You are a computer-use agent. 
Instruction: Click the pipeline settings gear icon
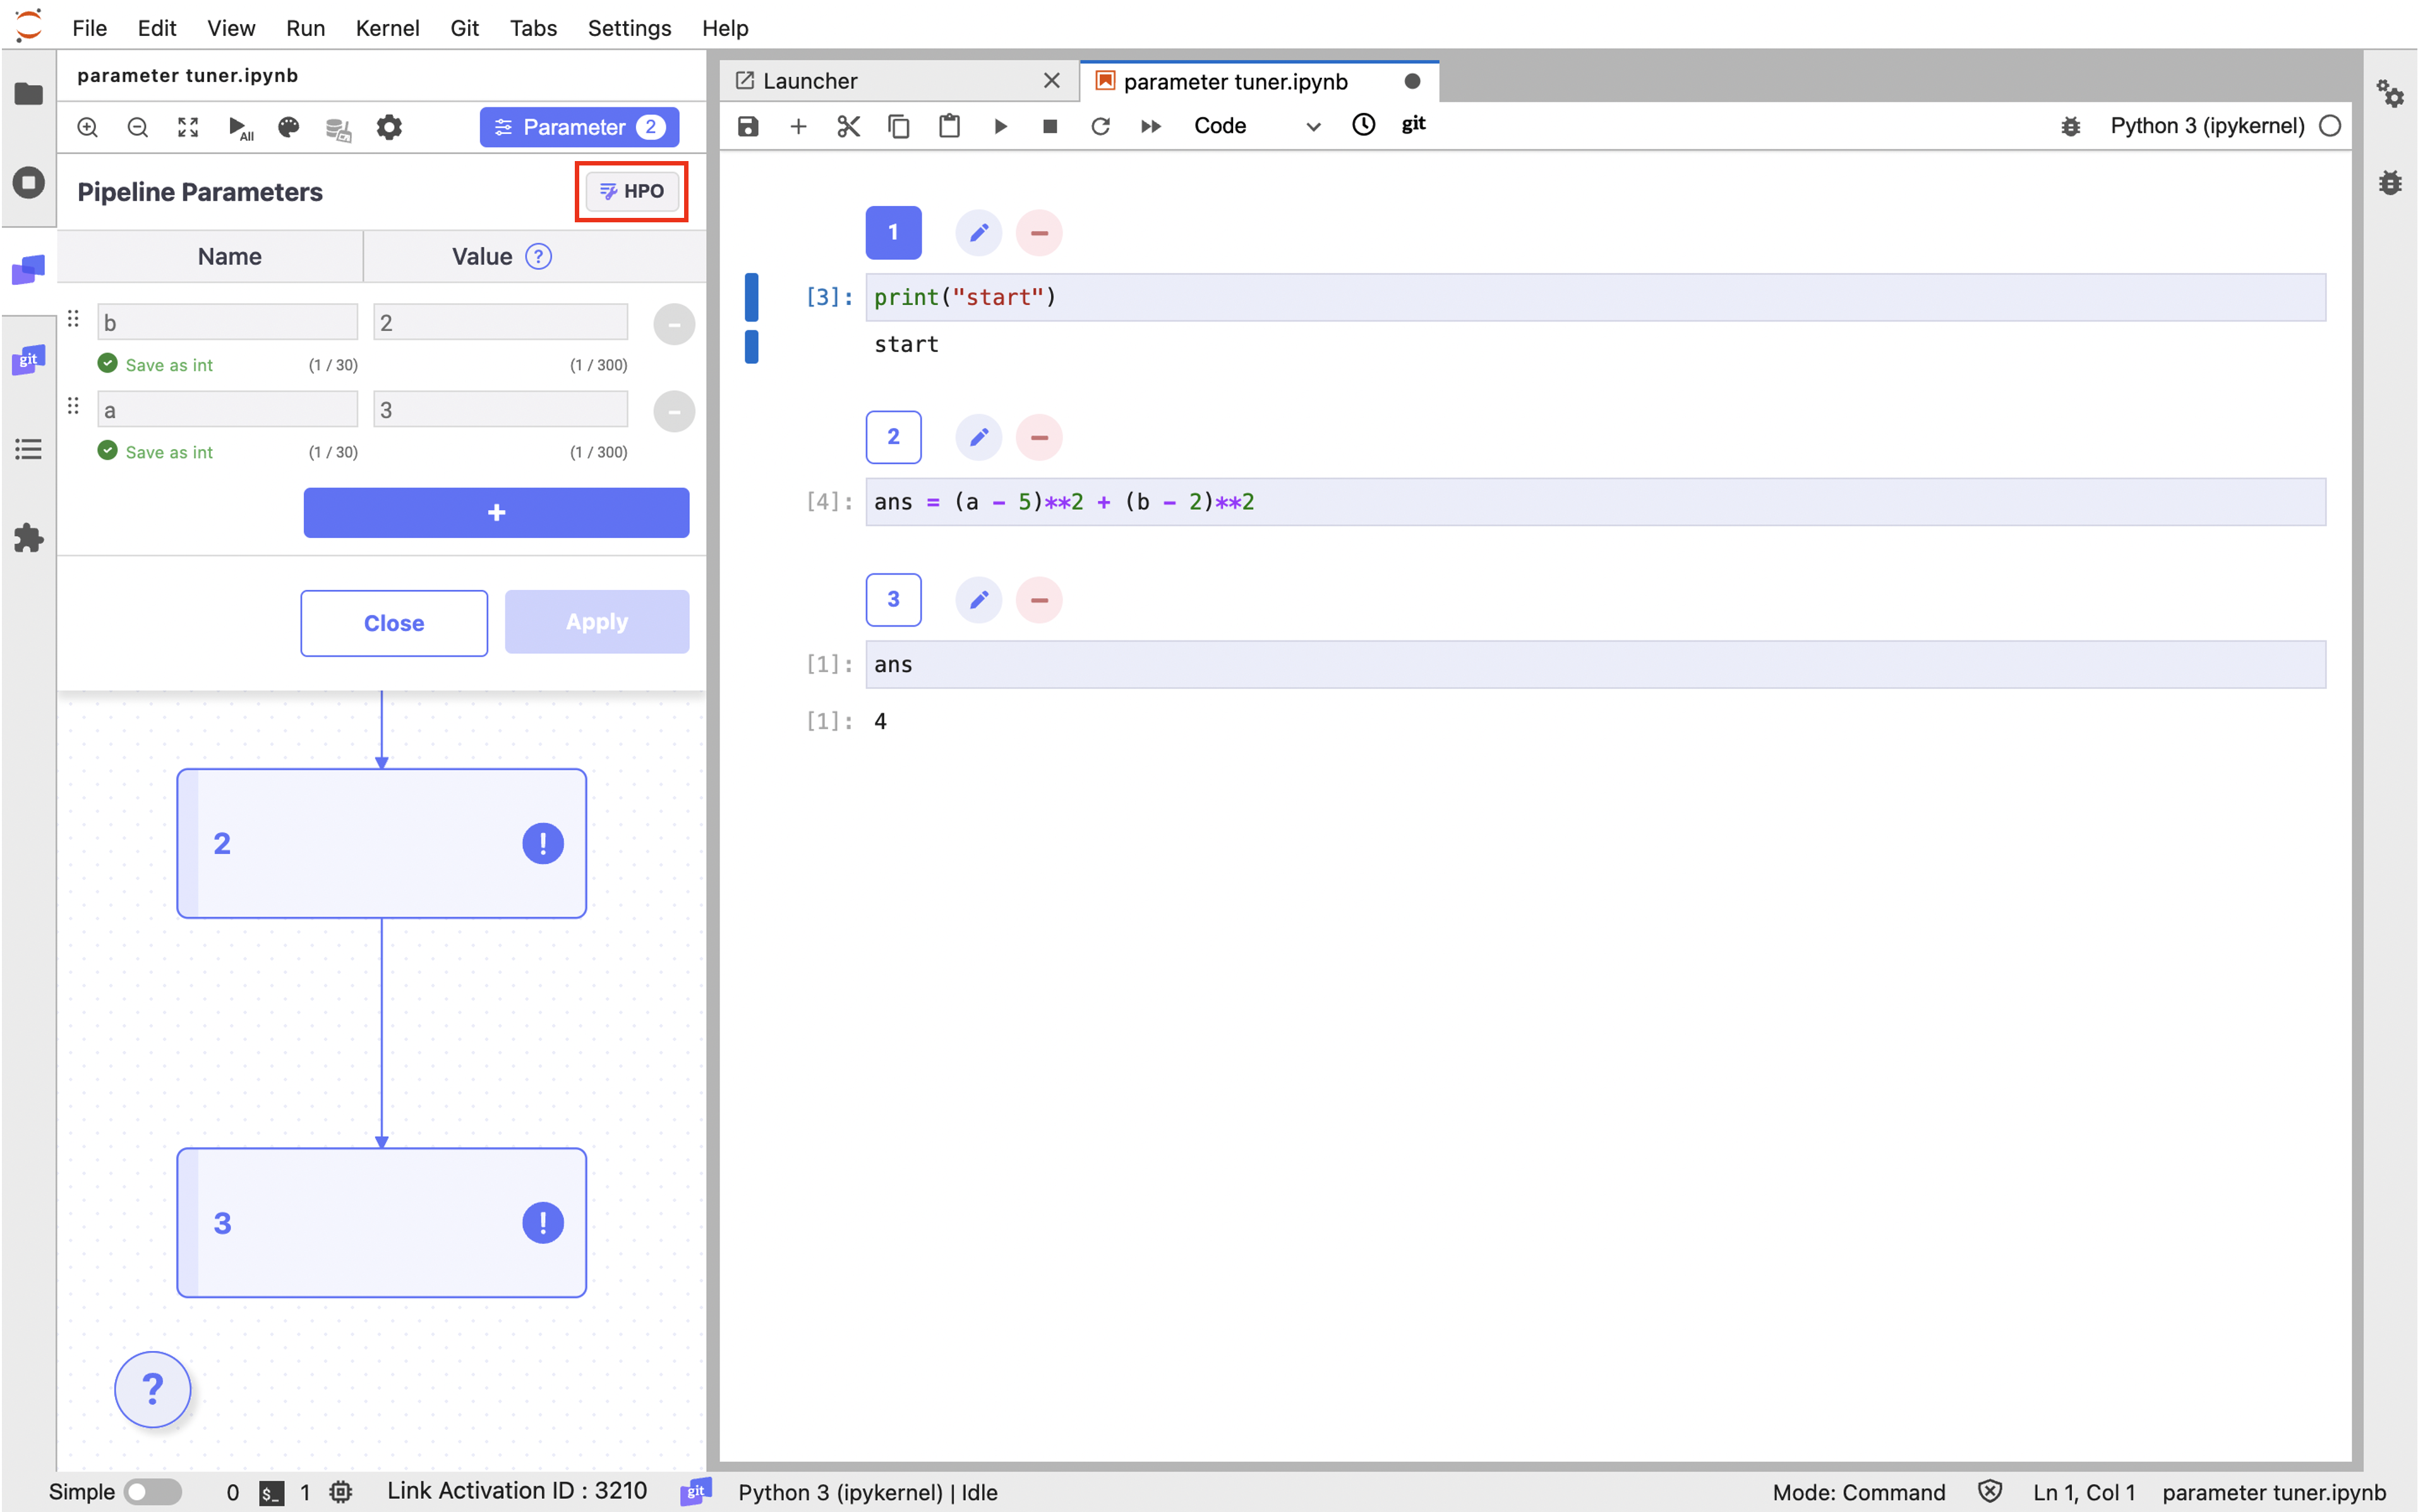(x=389, y=127)
